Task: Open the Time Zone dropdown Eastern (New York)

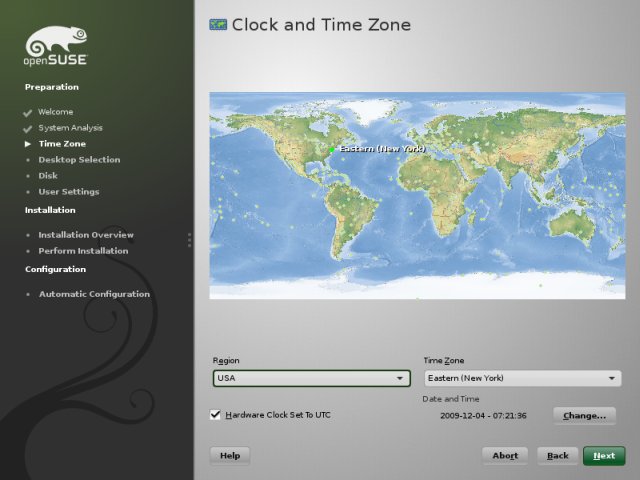Action: click(x=523, y=378)
